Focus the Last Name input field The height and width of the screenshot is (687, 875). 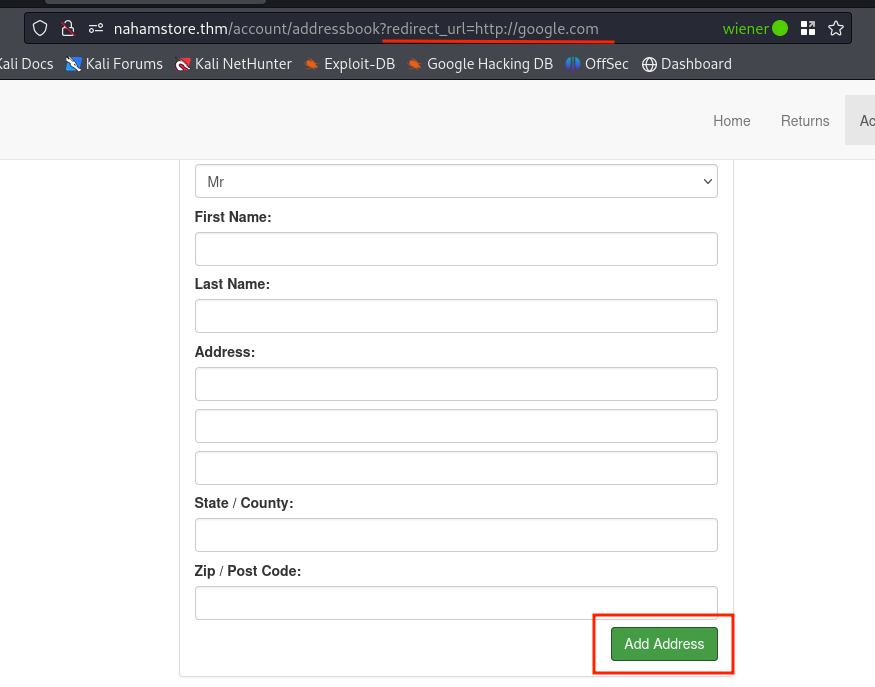click(456, 316)
